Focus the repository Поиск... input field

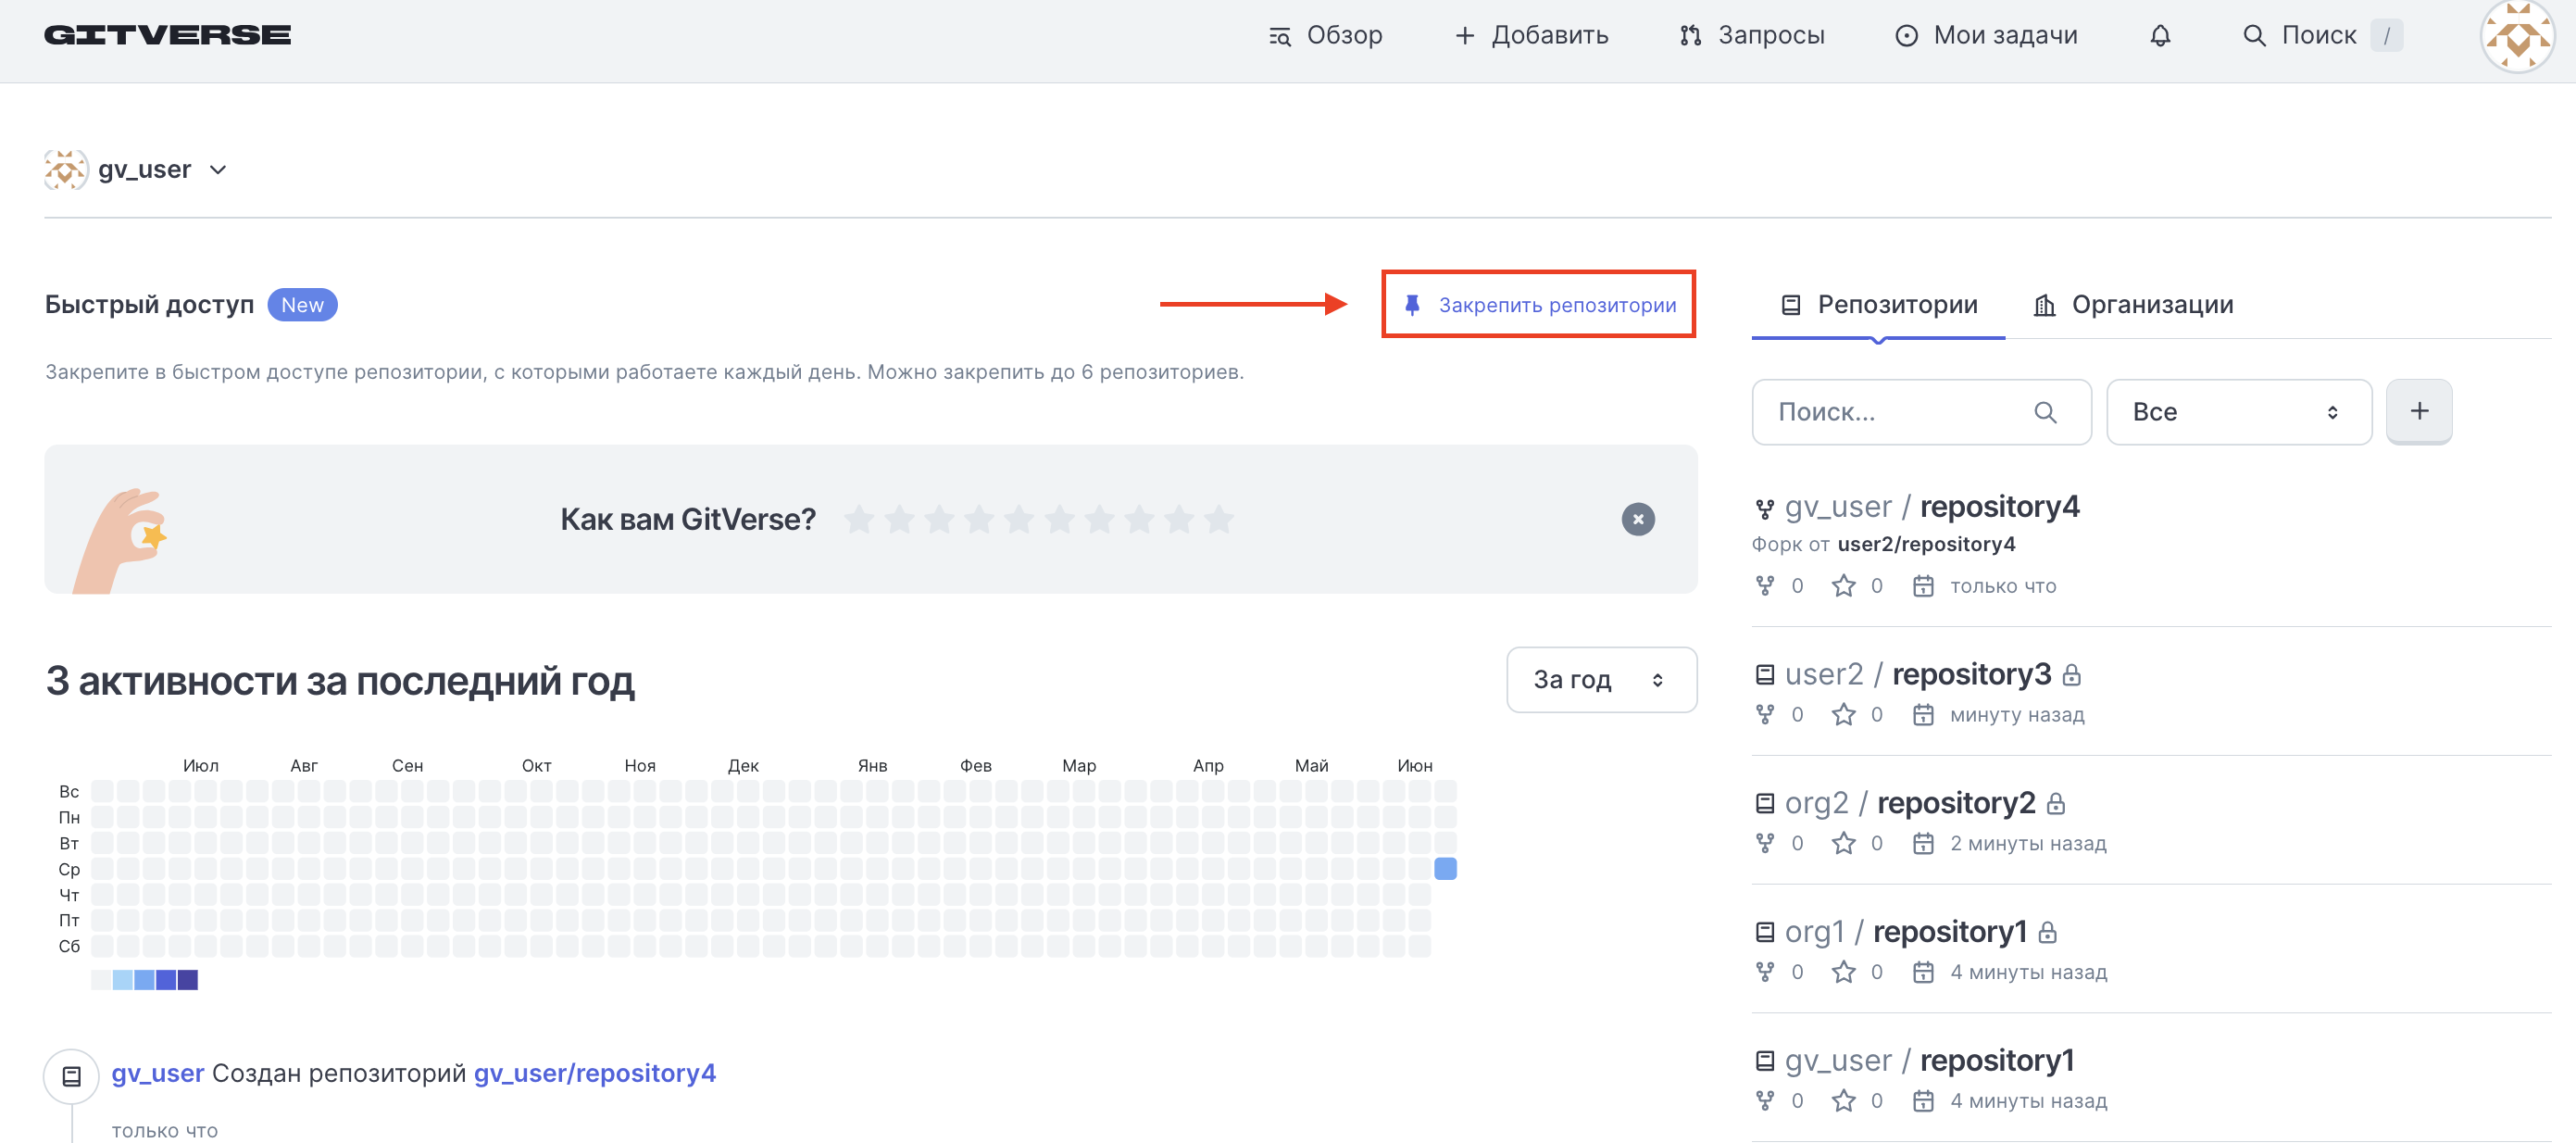point(1921,412)
